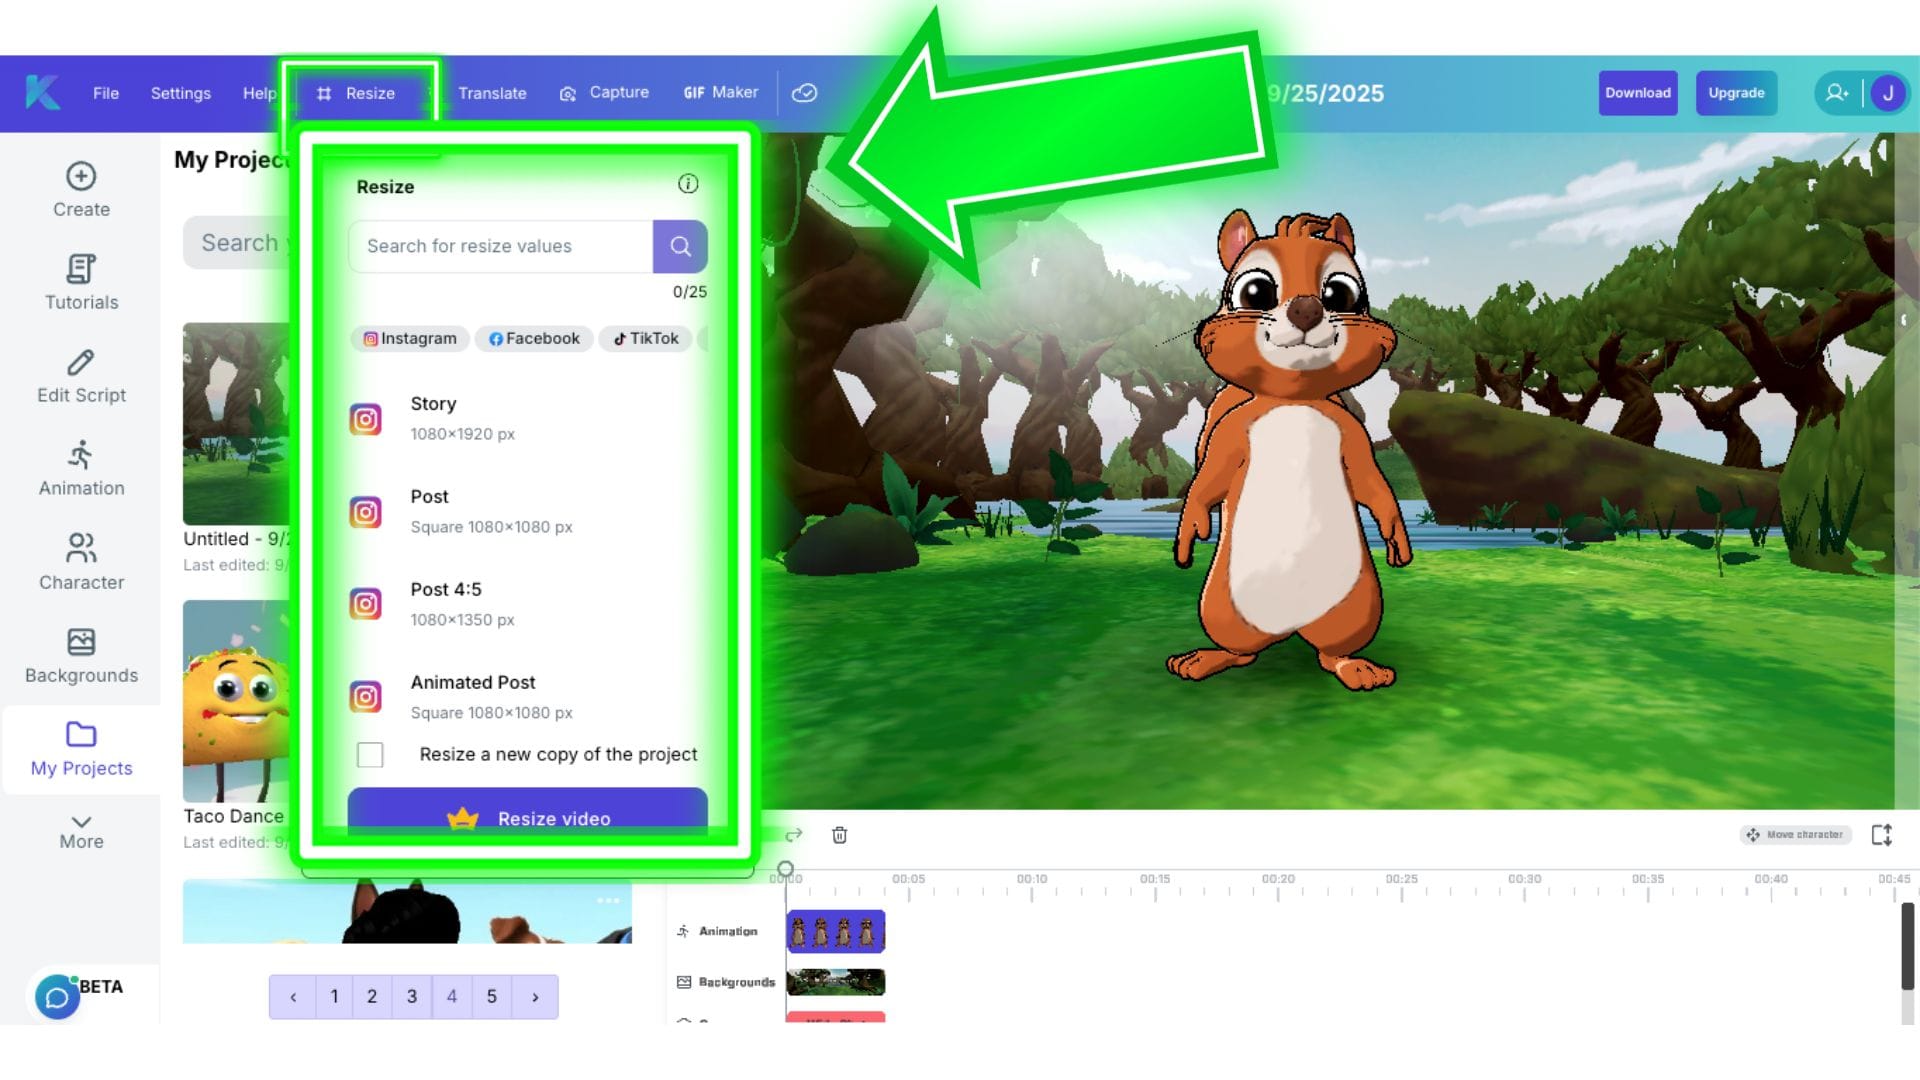The image size is (1920, 1080).
Task: Click the cloud sync status icon
Action: (x=804, y=93)
